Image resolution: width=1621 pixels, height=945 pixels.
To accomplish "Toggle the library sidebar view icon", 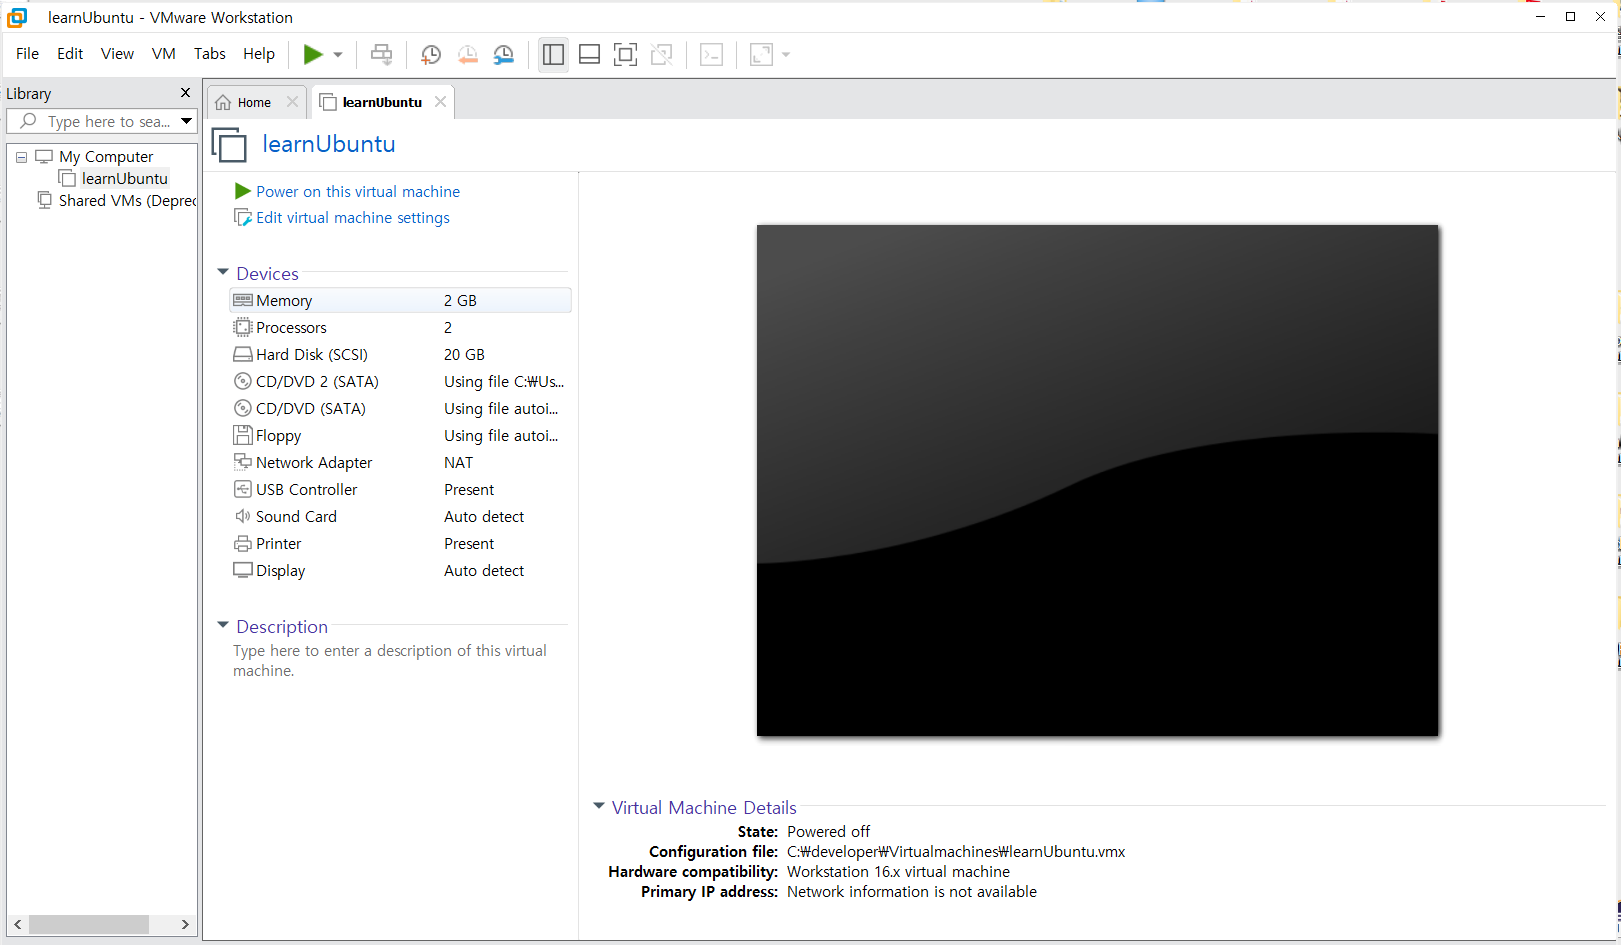I will click(553, 54).
